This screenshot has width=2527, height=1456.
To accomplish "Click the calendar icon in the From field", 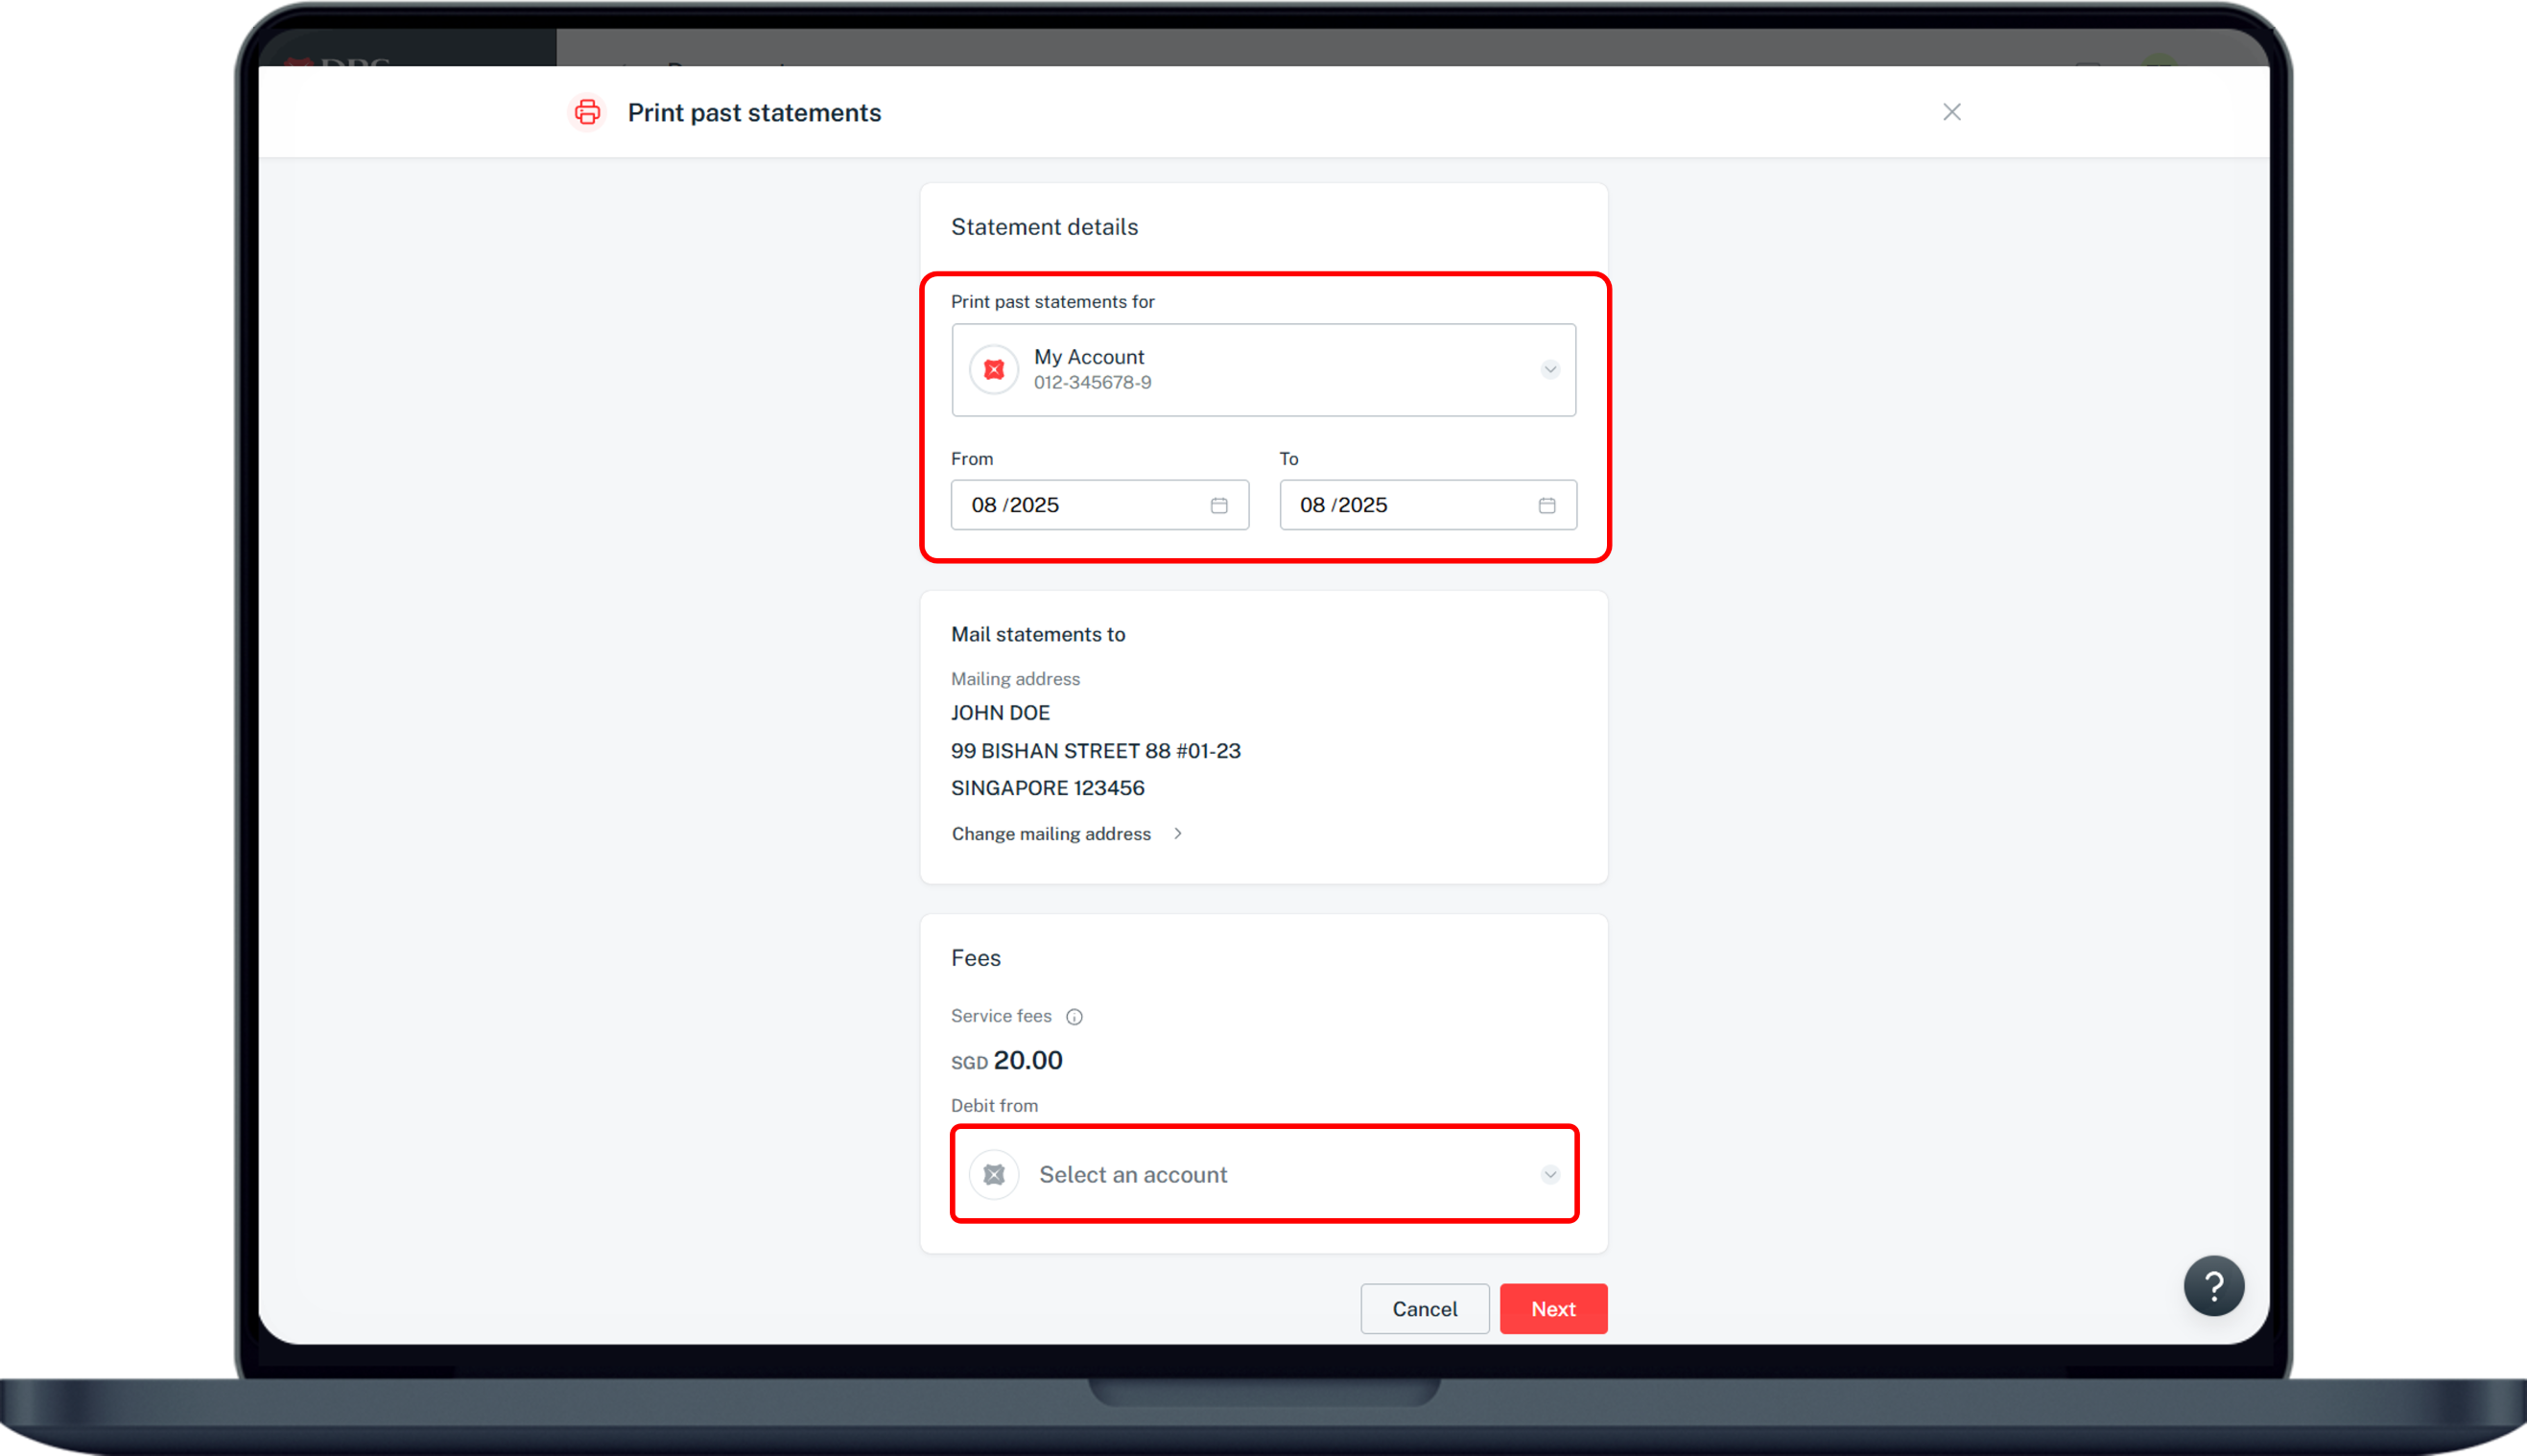I will click(1218, 505).
